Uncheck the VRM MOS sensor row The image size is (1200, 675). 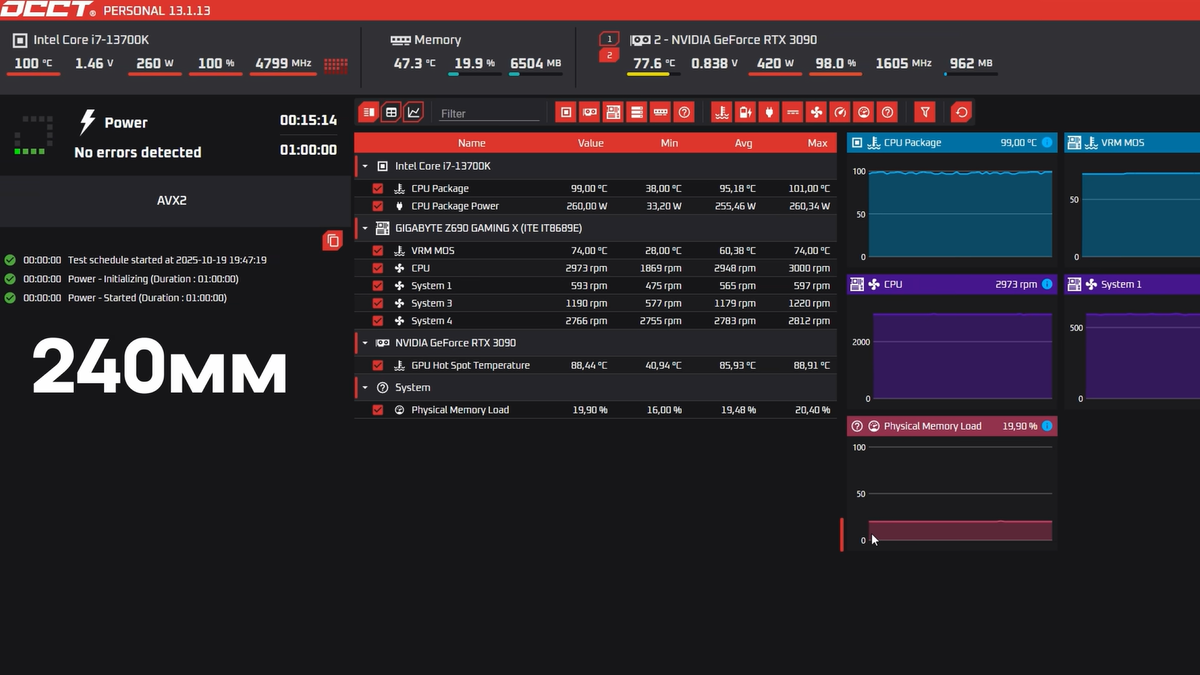[x=377, y=251]
